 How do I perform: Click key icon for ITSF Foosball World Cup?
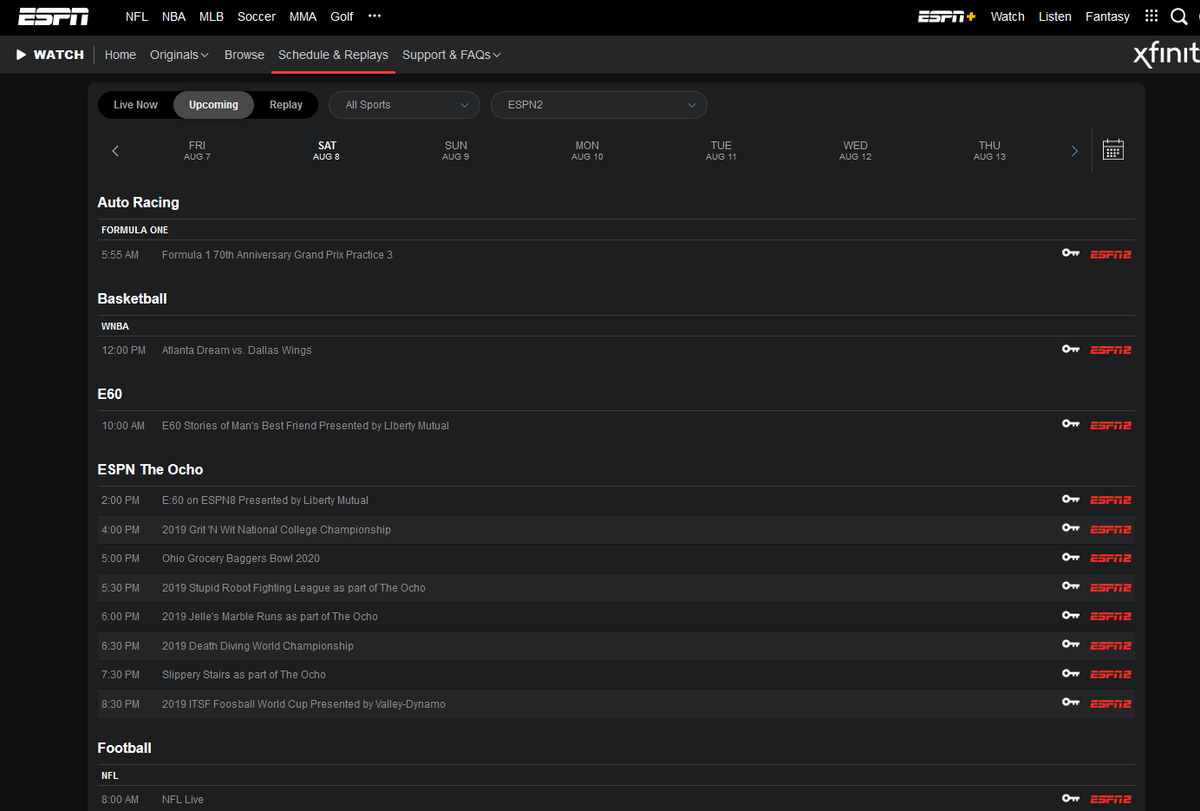tap(1071, 703)
